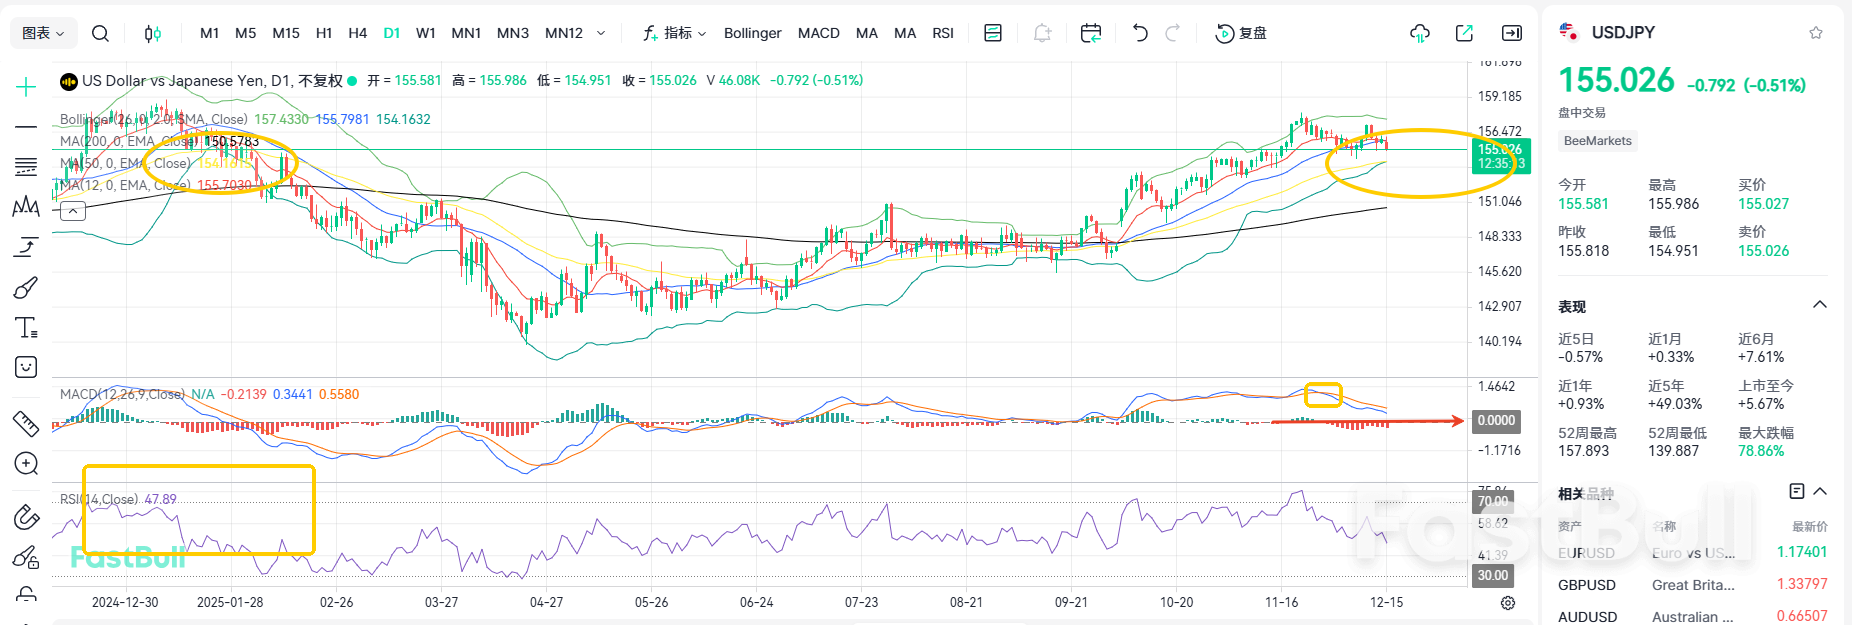1852x625 pixels.
Task: Choose the text annotation tool
Action: pyautogui.click(x=26, y=328)
